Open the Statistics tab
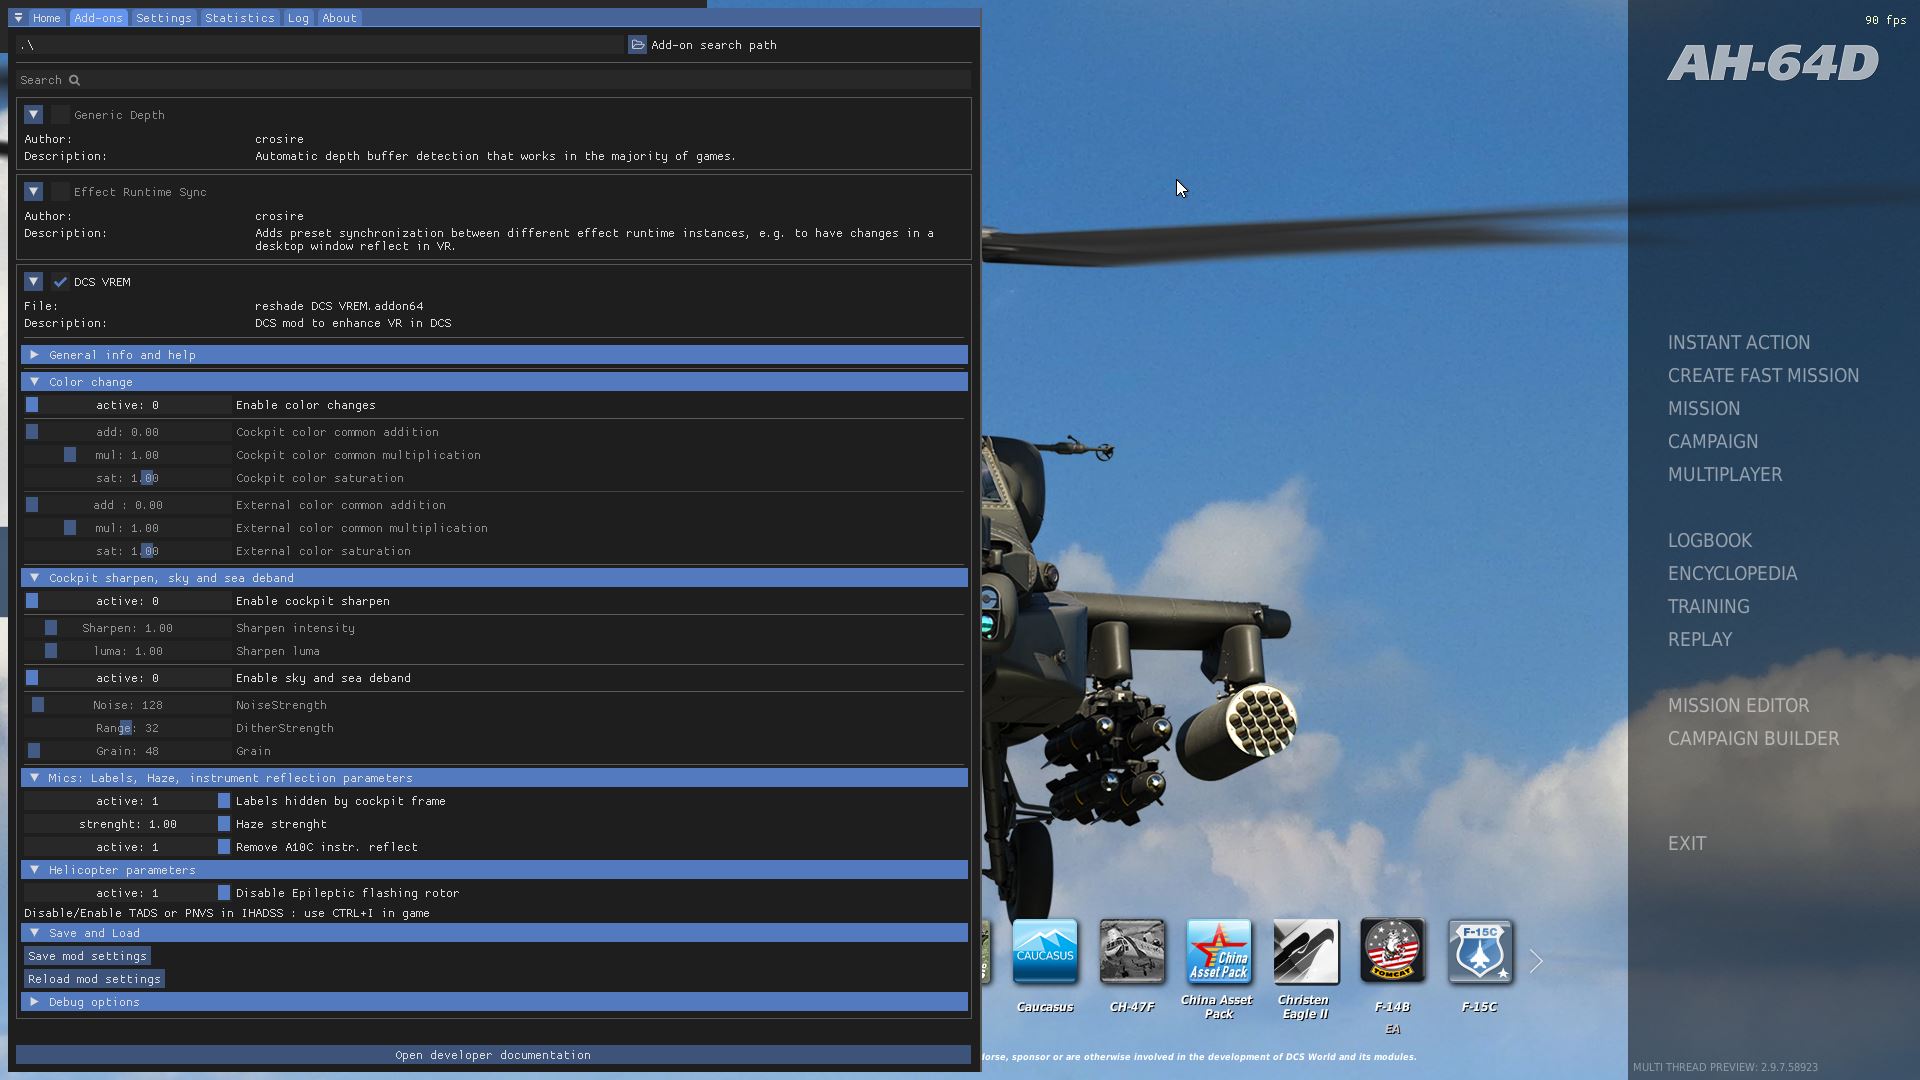The height and width of the screenshot is (1080, 1920). click(x=239, y=18)
